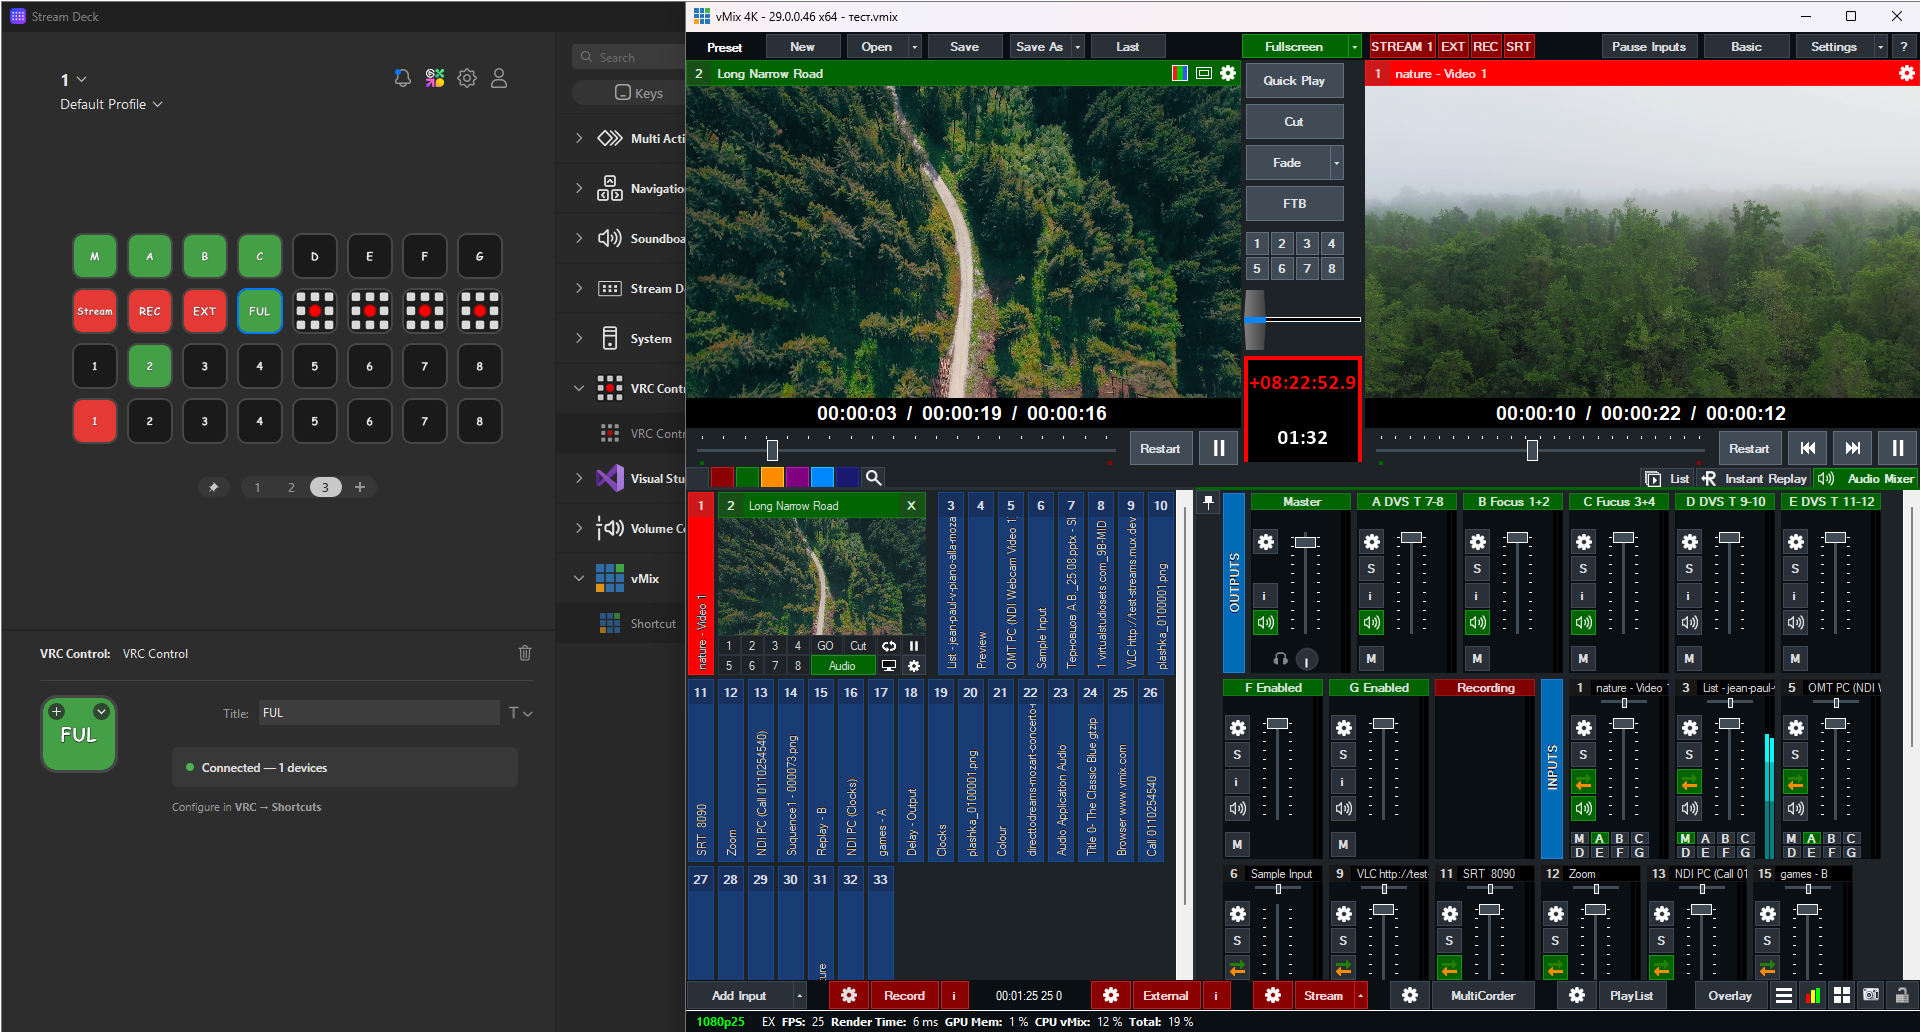1921x1033 pixels.
Task: Switch to the Audio Mixer tab
Action: click(x=1867, y=478)
